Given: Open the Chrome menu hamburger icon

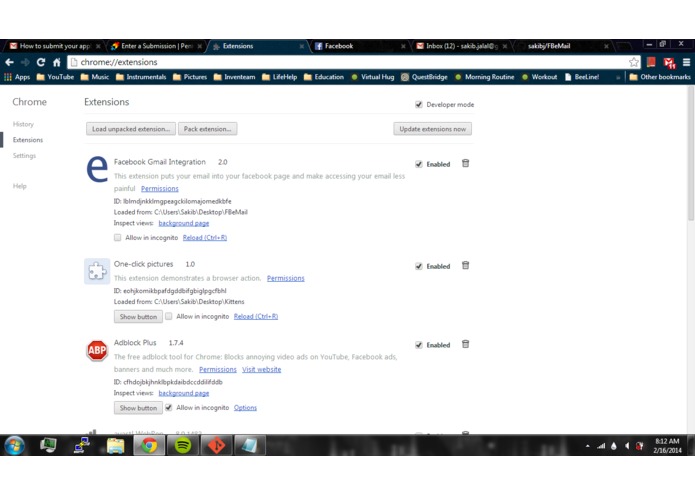Looking at the screenshot, I should [686, 62].
